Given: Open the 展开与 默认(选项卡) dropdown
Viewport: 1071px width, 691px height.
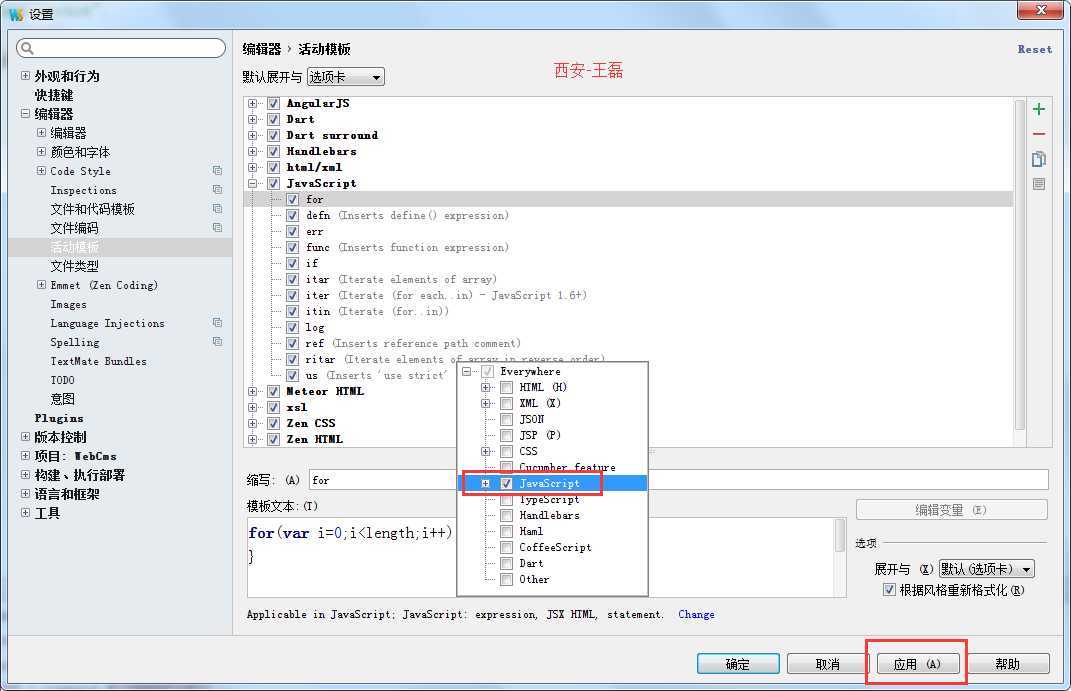Looking at the screenshot, I should pyautogui.click(x=986, y=569).
